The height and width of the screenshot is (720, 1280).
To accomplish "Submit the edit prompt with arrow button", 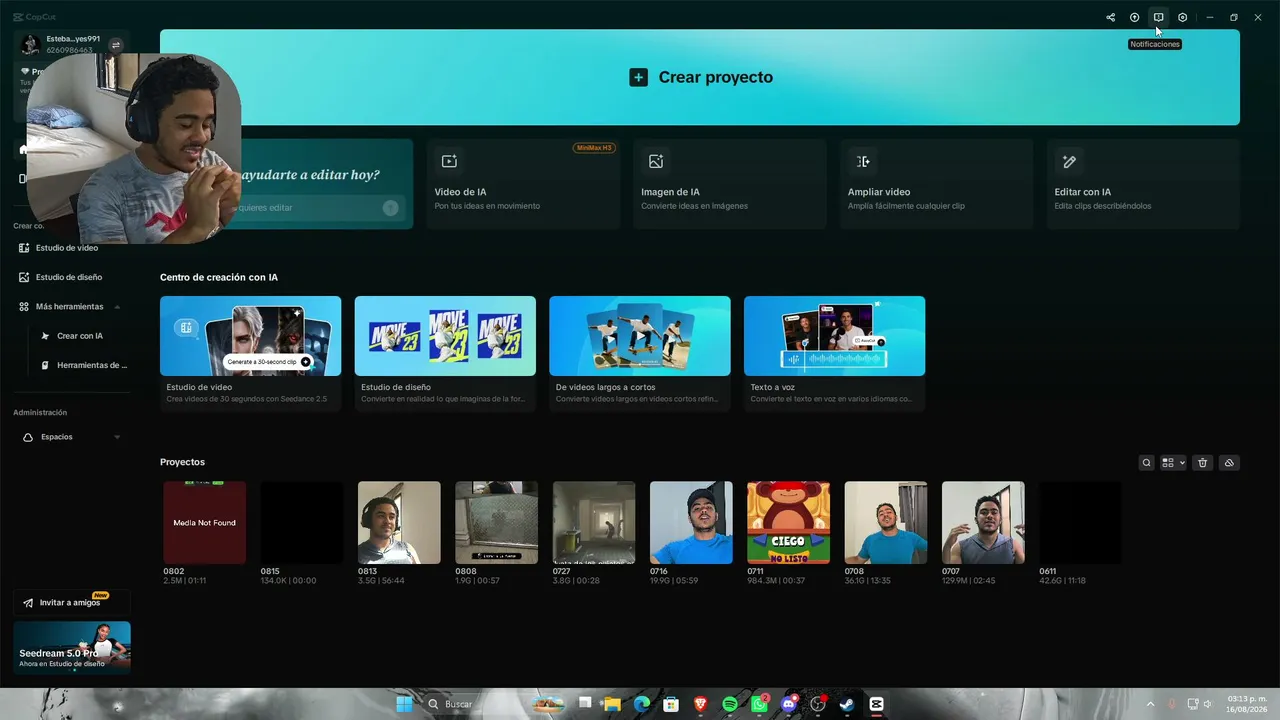I will coord(390,208).
